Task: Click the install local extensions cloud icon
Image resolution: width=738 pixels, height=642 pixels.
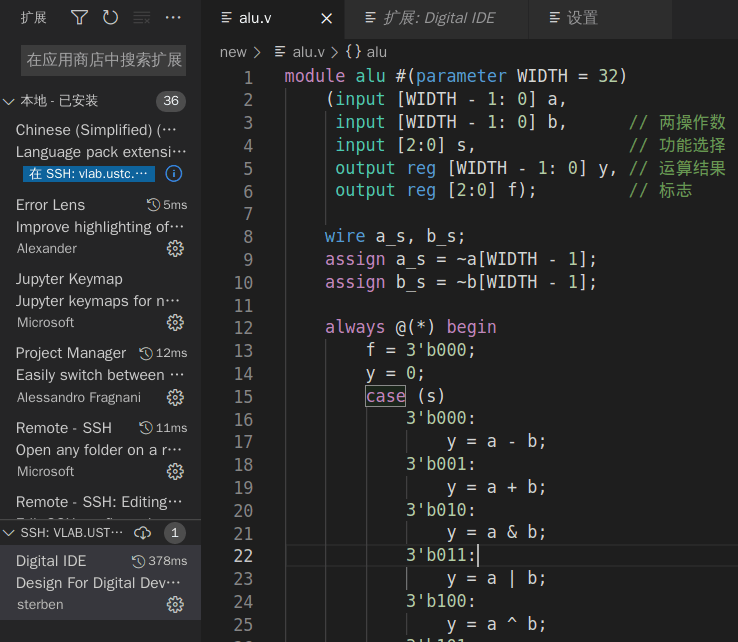Action: tap(143, 533)
